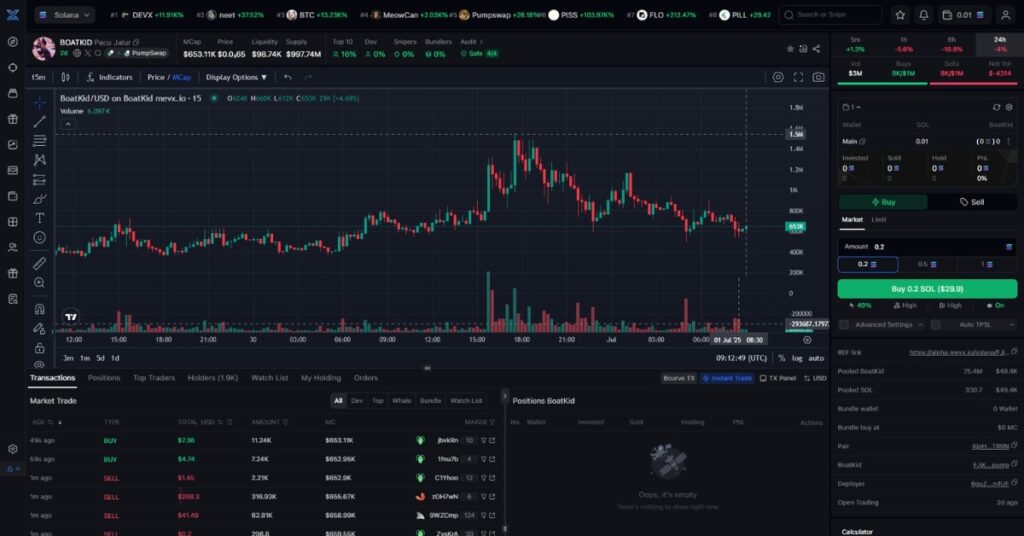Open the Indicators dialog
The image size is (1024, 536).
(110, 77)
